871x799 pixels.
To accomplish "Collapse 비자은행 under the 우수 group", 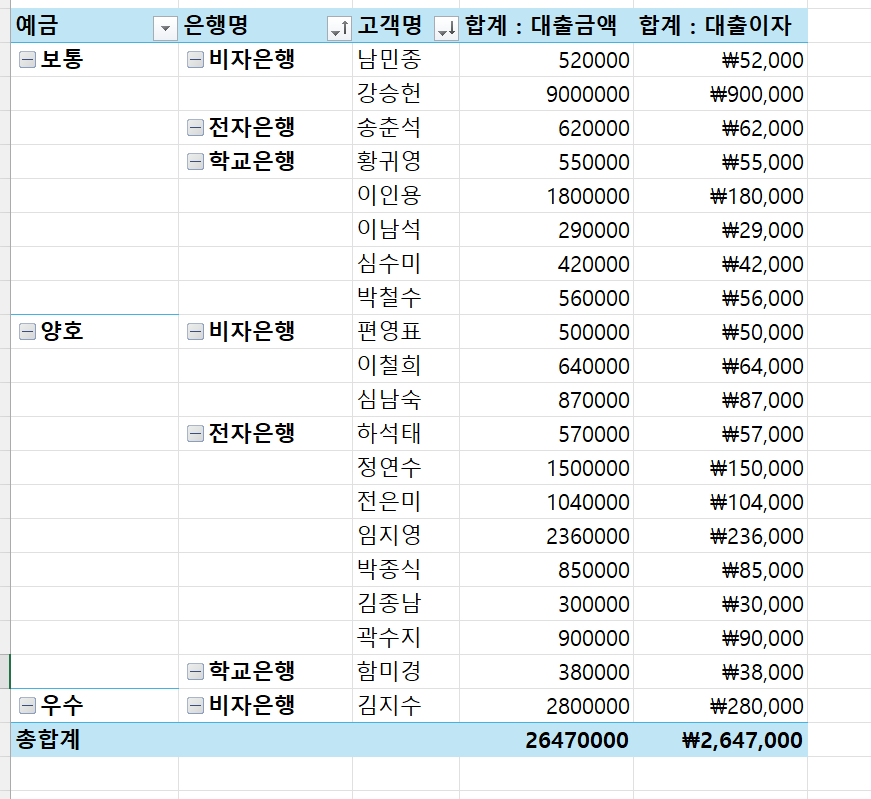I will point(196,706).
